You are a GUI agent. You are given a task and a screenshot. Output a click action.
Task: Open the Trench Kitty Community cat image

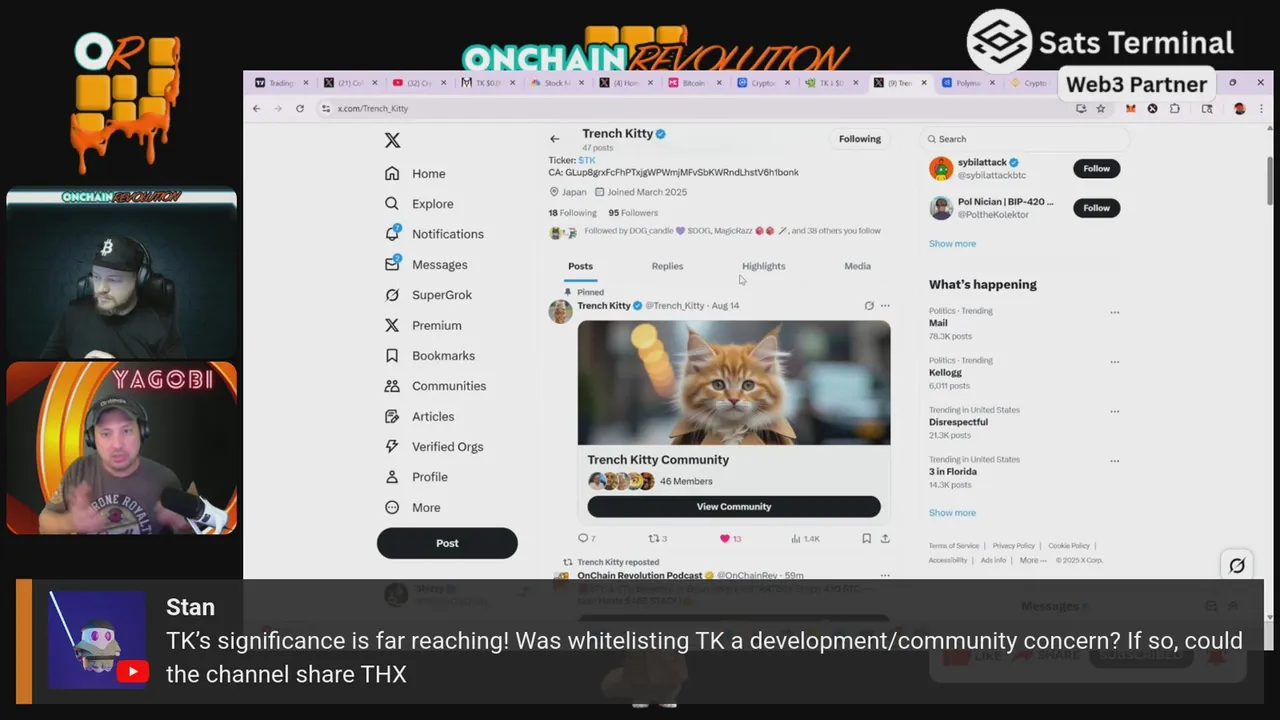tap(734, 382)
